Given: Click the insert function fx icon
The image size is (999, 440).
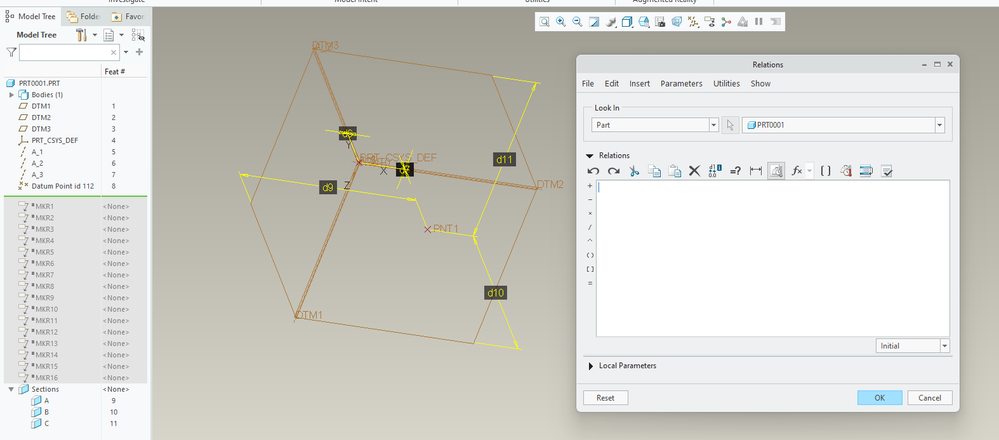Looking at the screenshot, I should click(797, 171).
